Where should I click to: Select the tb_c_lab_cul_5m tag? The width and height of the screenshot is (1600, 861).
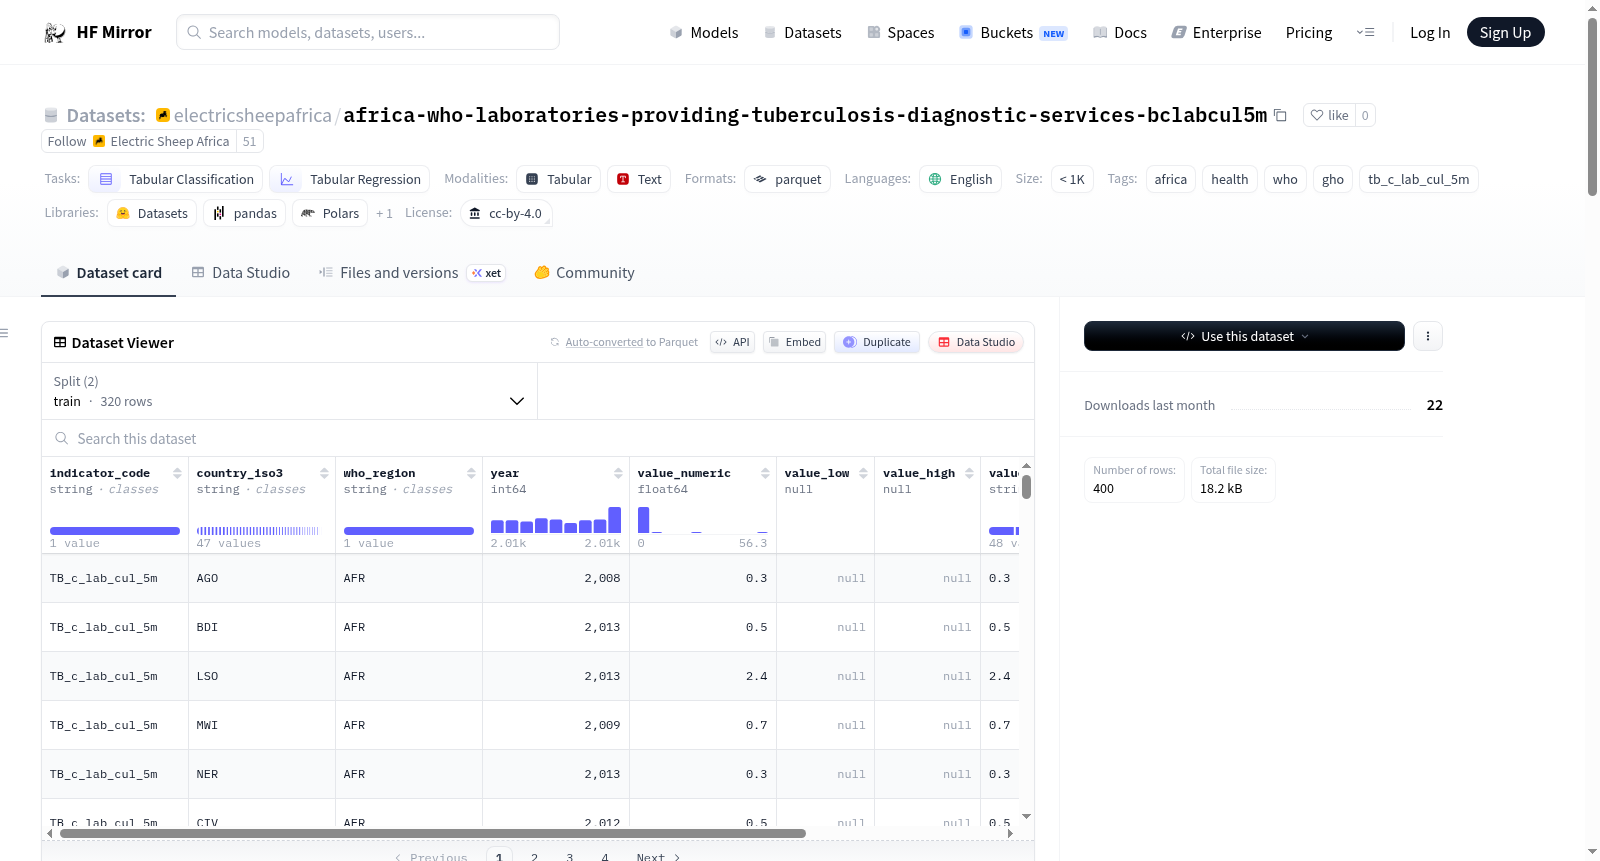point(1419,179)
